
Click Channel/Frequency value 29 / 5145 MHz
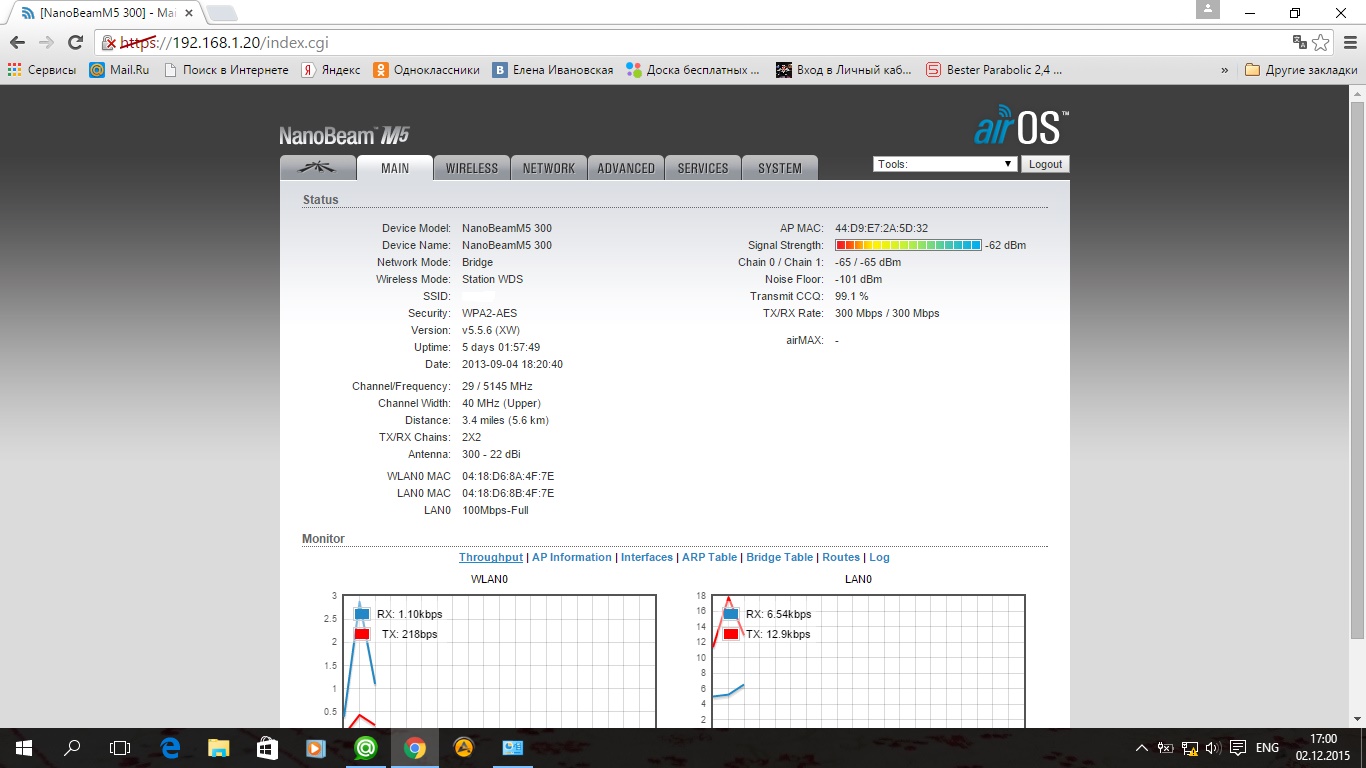pos(497,386)
